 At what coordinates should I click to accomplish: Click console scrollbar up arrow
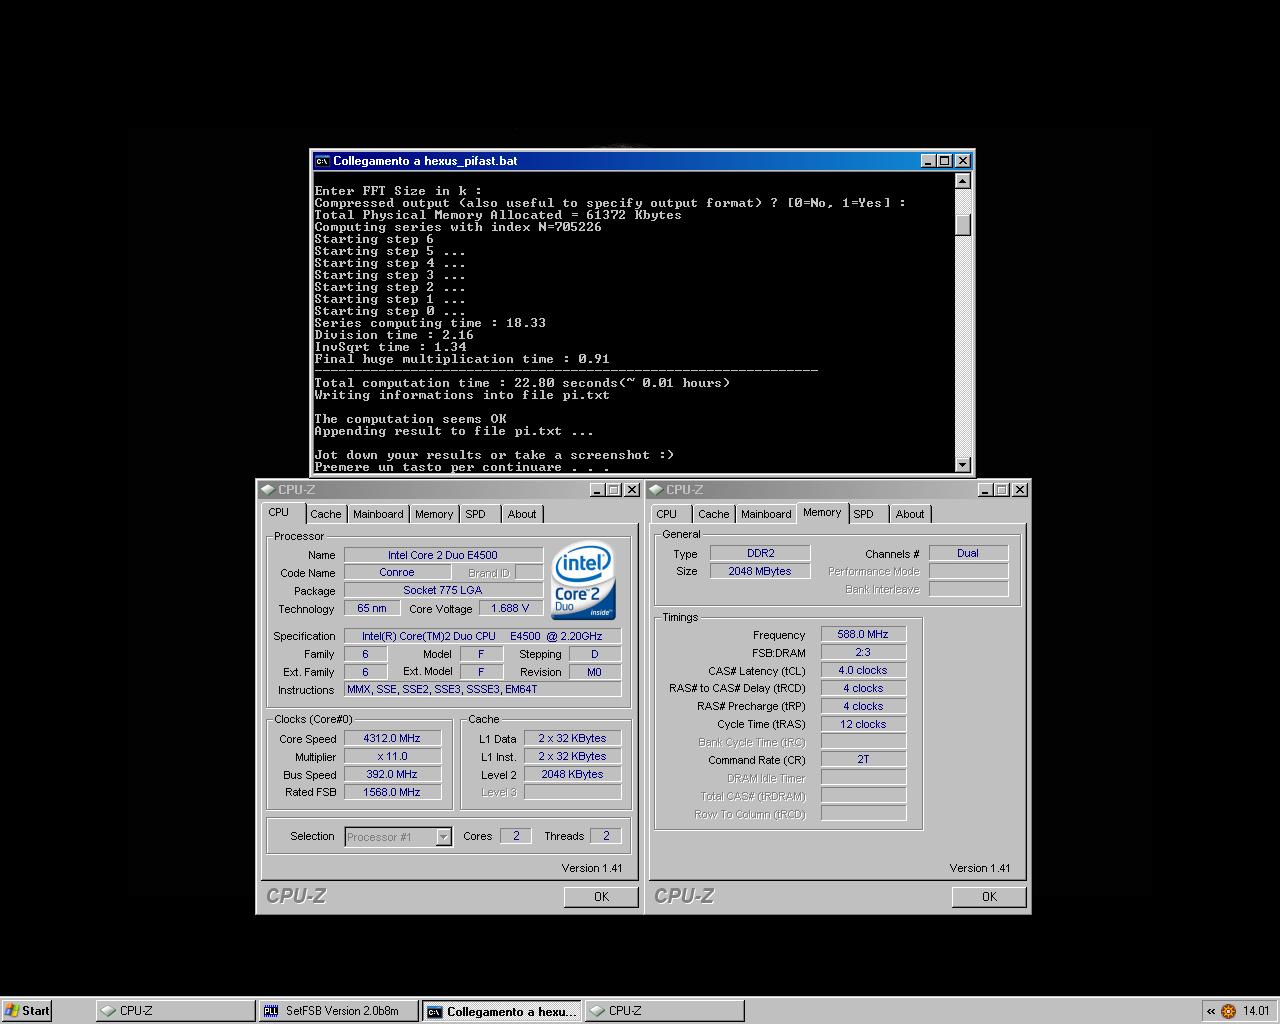coord(962,181)
